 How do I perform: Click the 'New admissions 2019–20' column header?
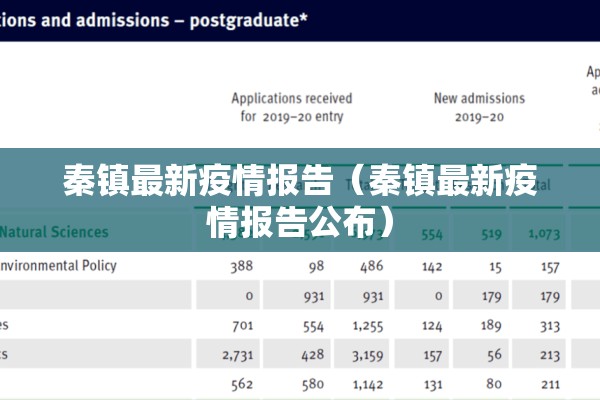point(479,107)
